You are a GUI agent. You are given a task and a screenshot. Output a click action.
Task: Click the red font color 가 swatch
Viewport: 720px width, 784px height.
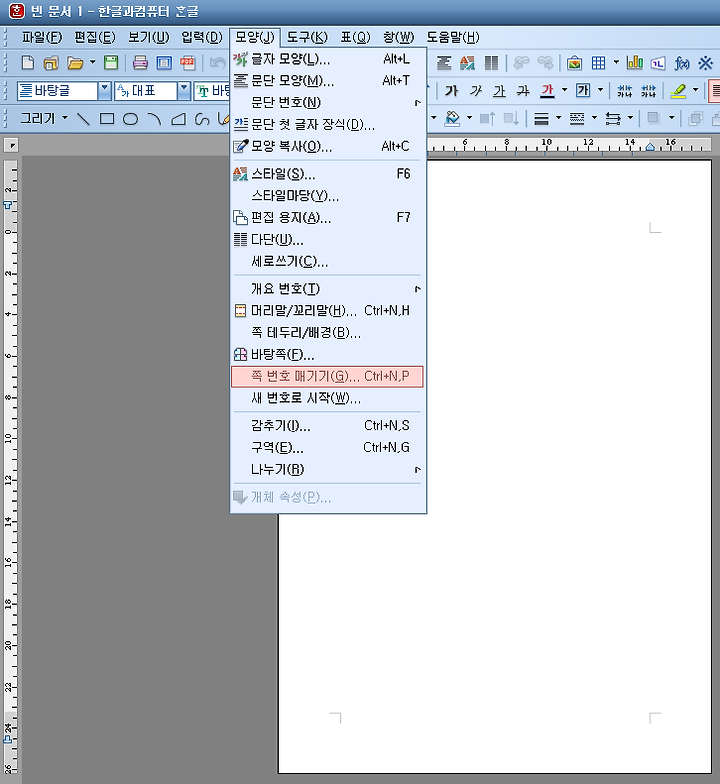coord(548,90)
